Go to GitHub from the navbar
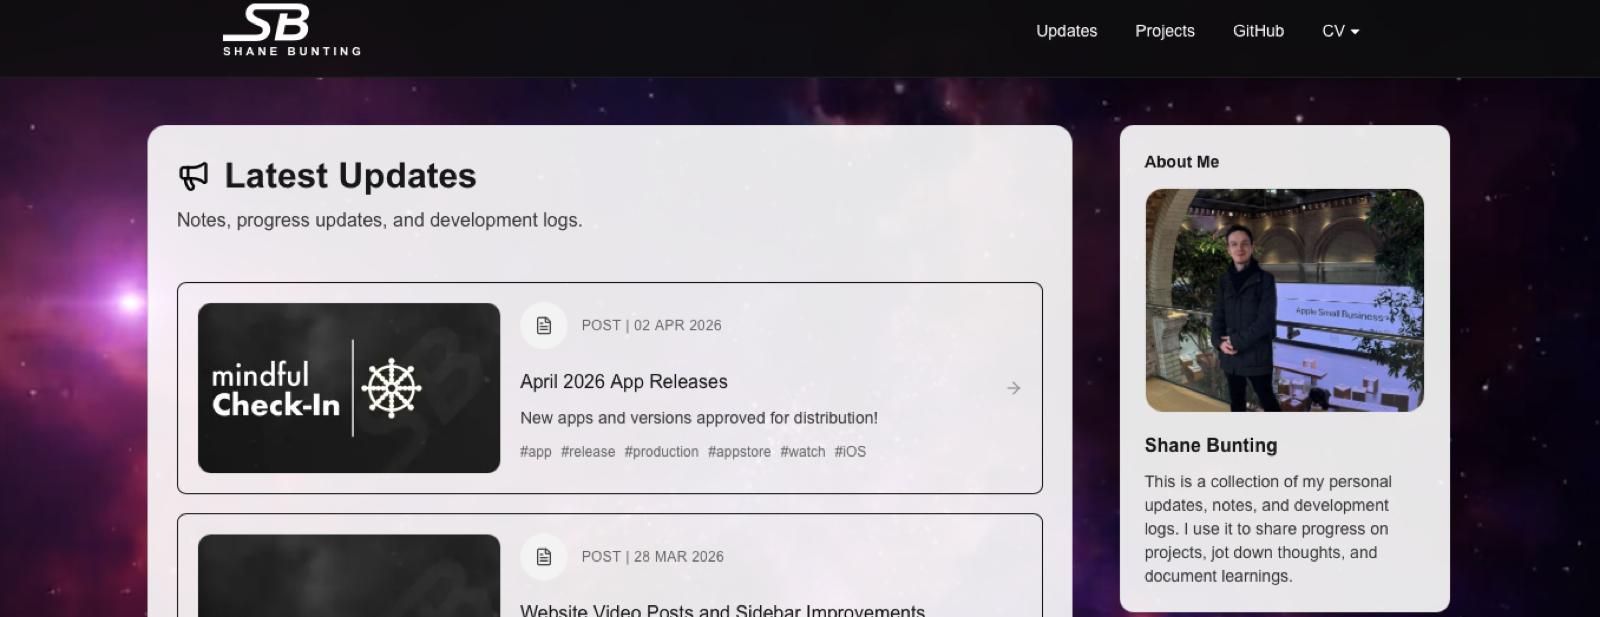 point(1258,31)
